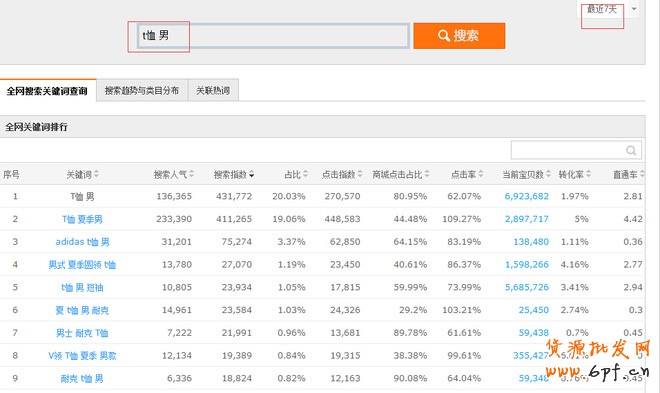
Task: Click the T恤 男 keyword in row 1
Action: tap(82, 196)
